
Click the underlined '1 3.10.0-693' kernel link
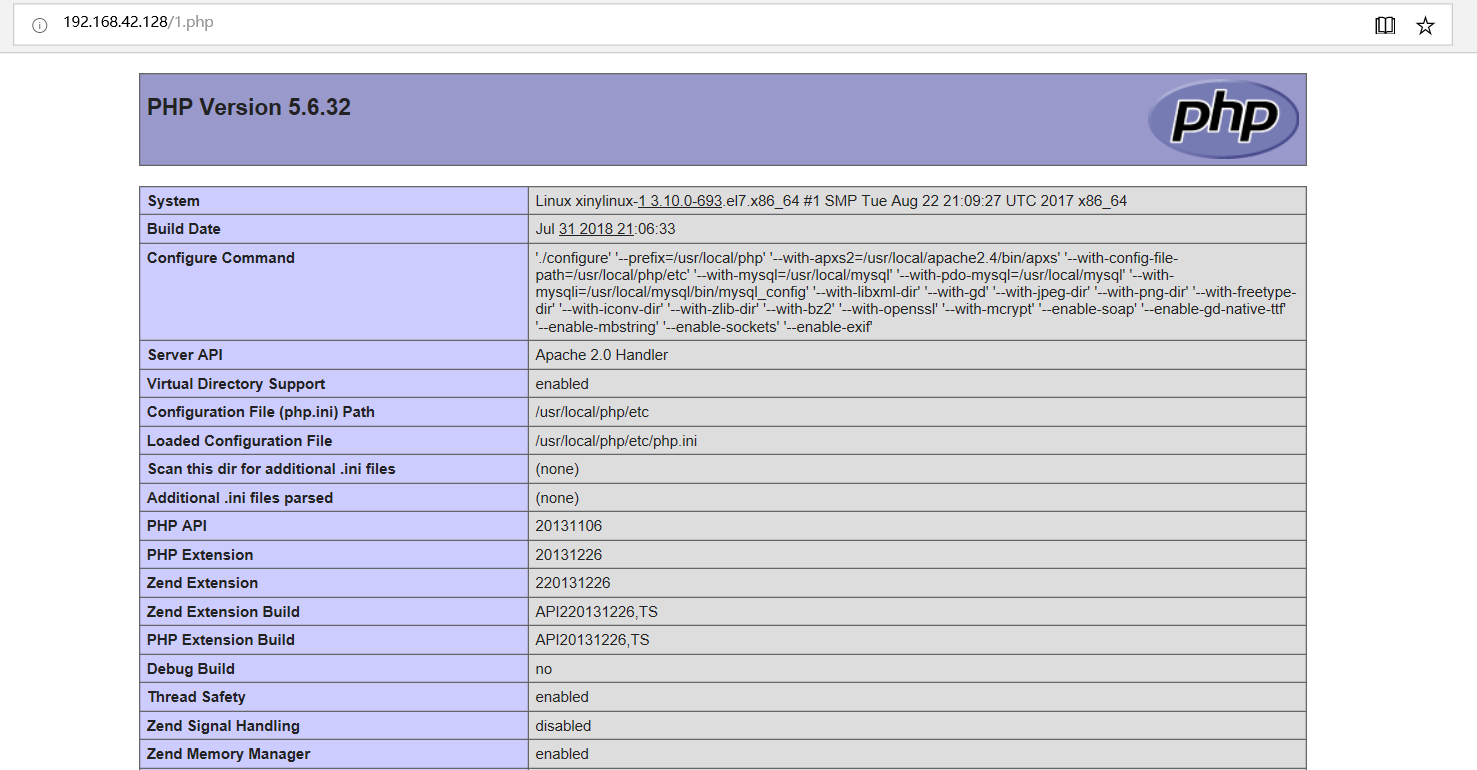[x=680, y=201]
